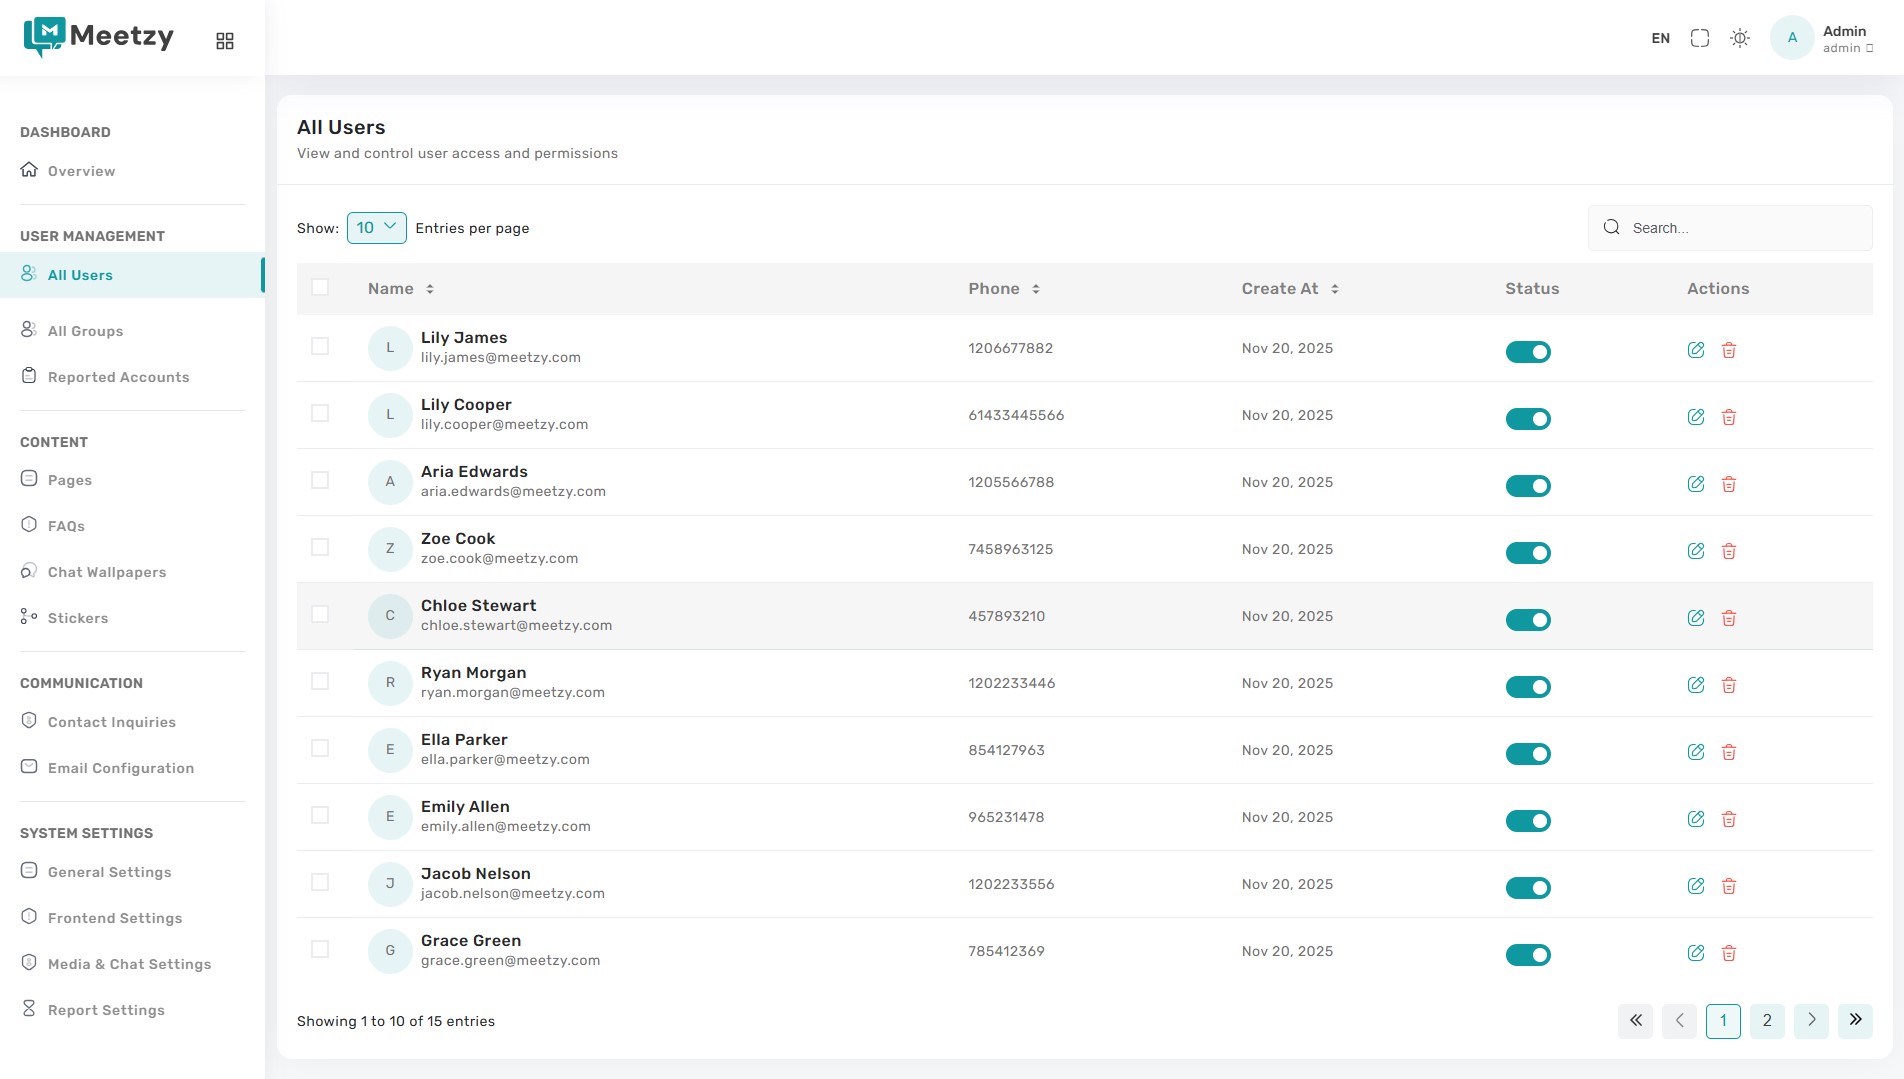Toggle the sidebar grid menu icon
The image size is (1904, 1079).
[225, 41]
